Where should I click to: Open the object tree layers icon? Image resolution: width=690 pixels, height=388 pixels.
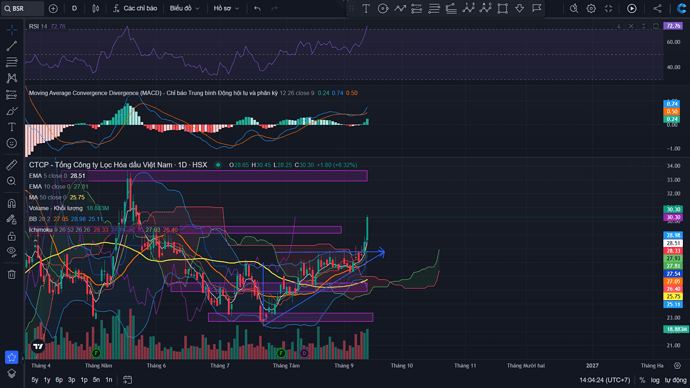point(11,373)
